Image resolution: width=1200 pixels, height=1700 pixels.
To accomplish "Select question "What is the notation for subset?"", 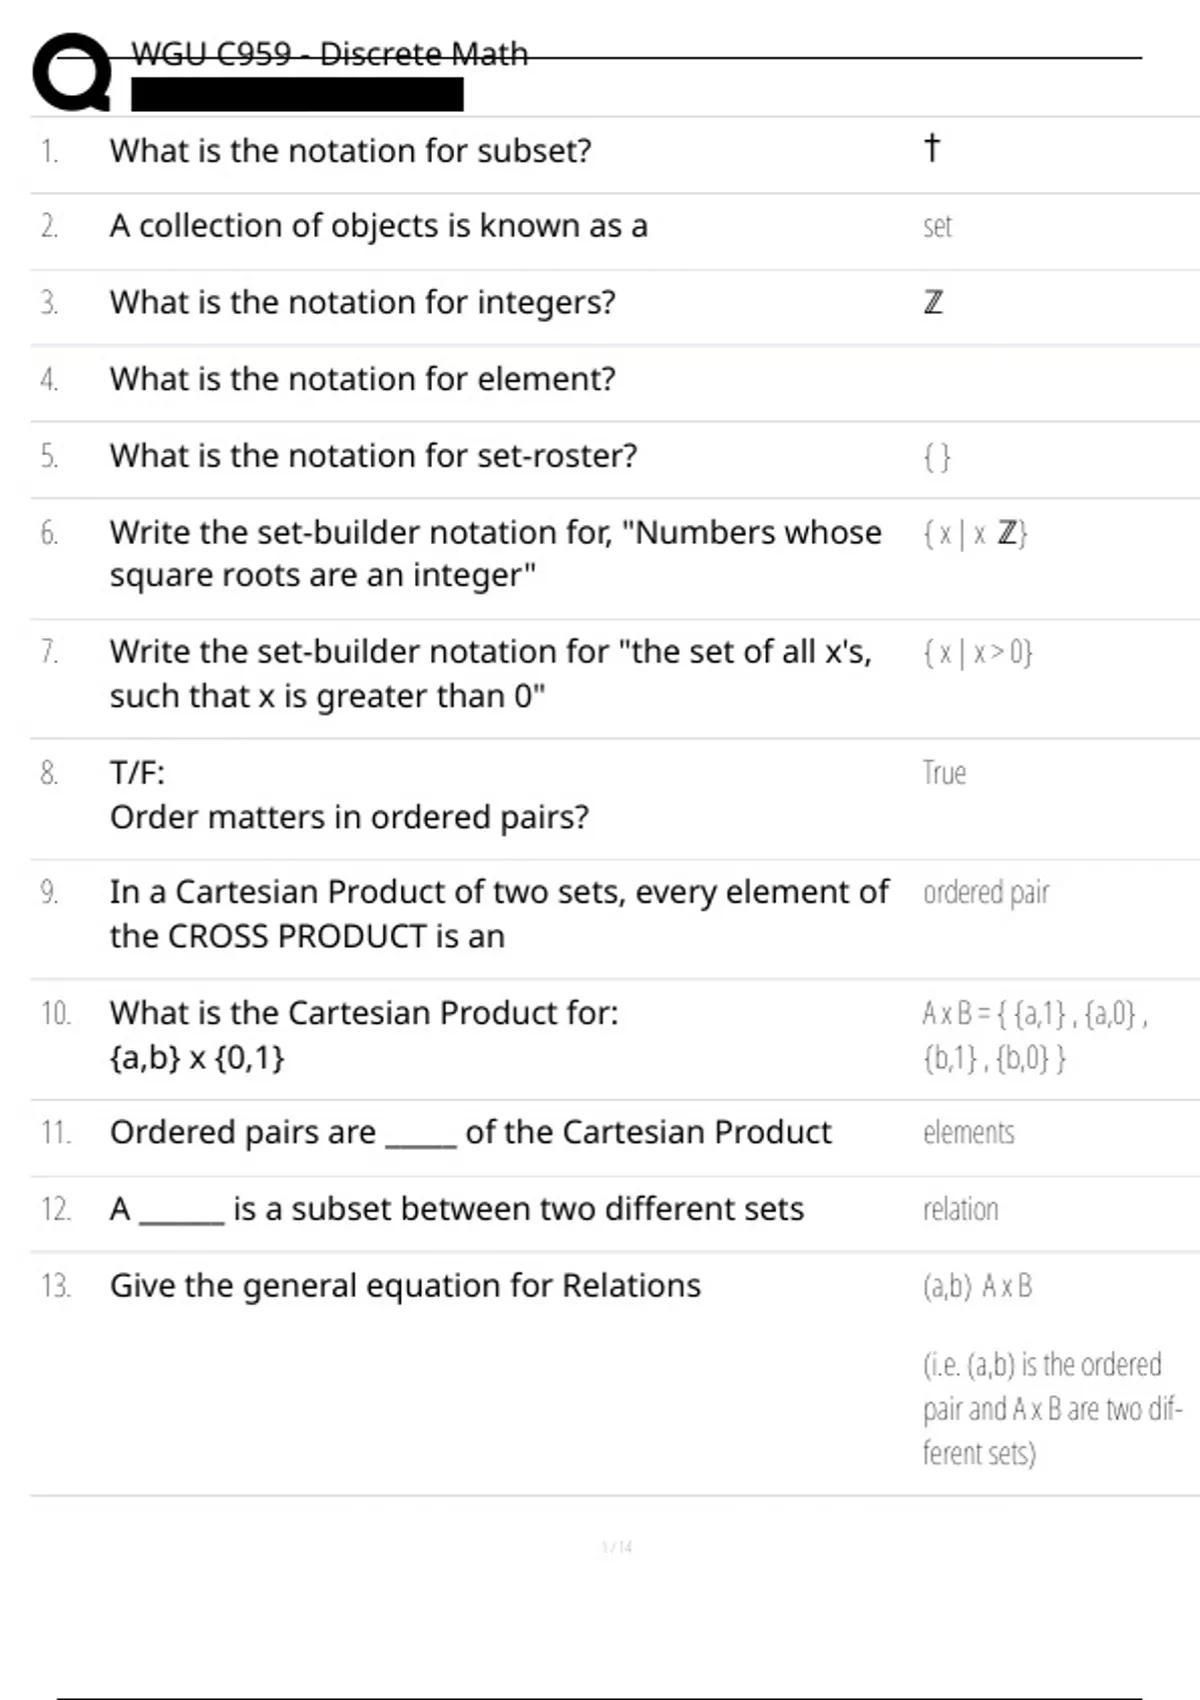I will click(350, 151).
